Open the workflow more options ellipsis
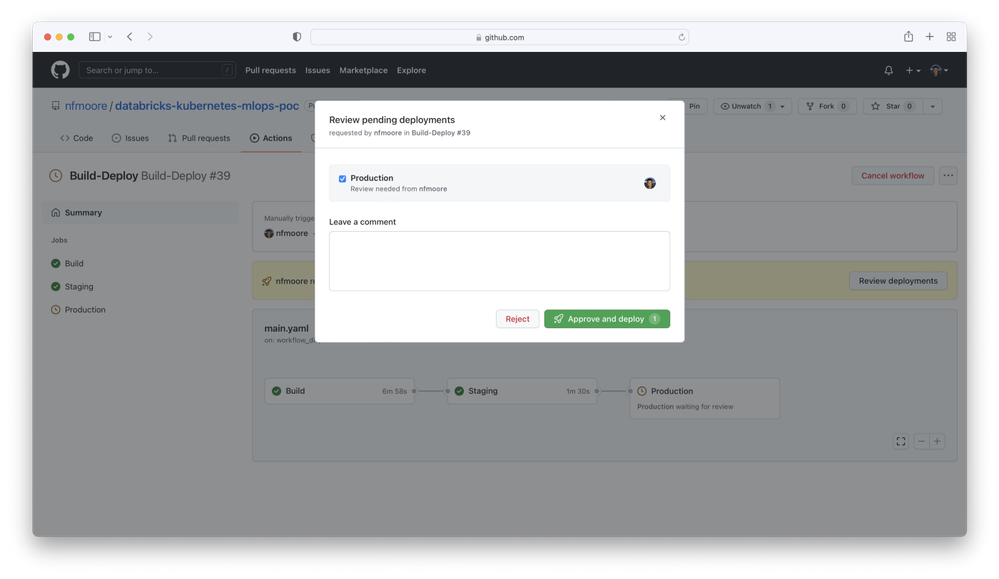999x579 pixels. [x=948, y=176]
